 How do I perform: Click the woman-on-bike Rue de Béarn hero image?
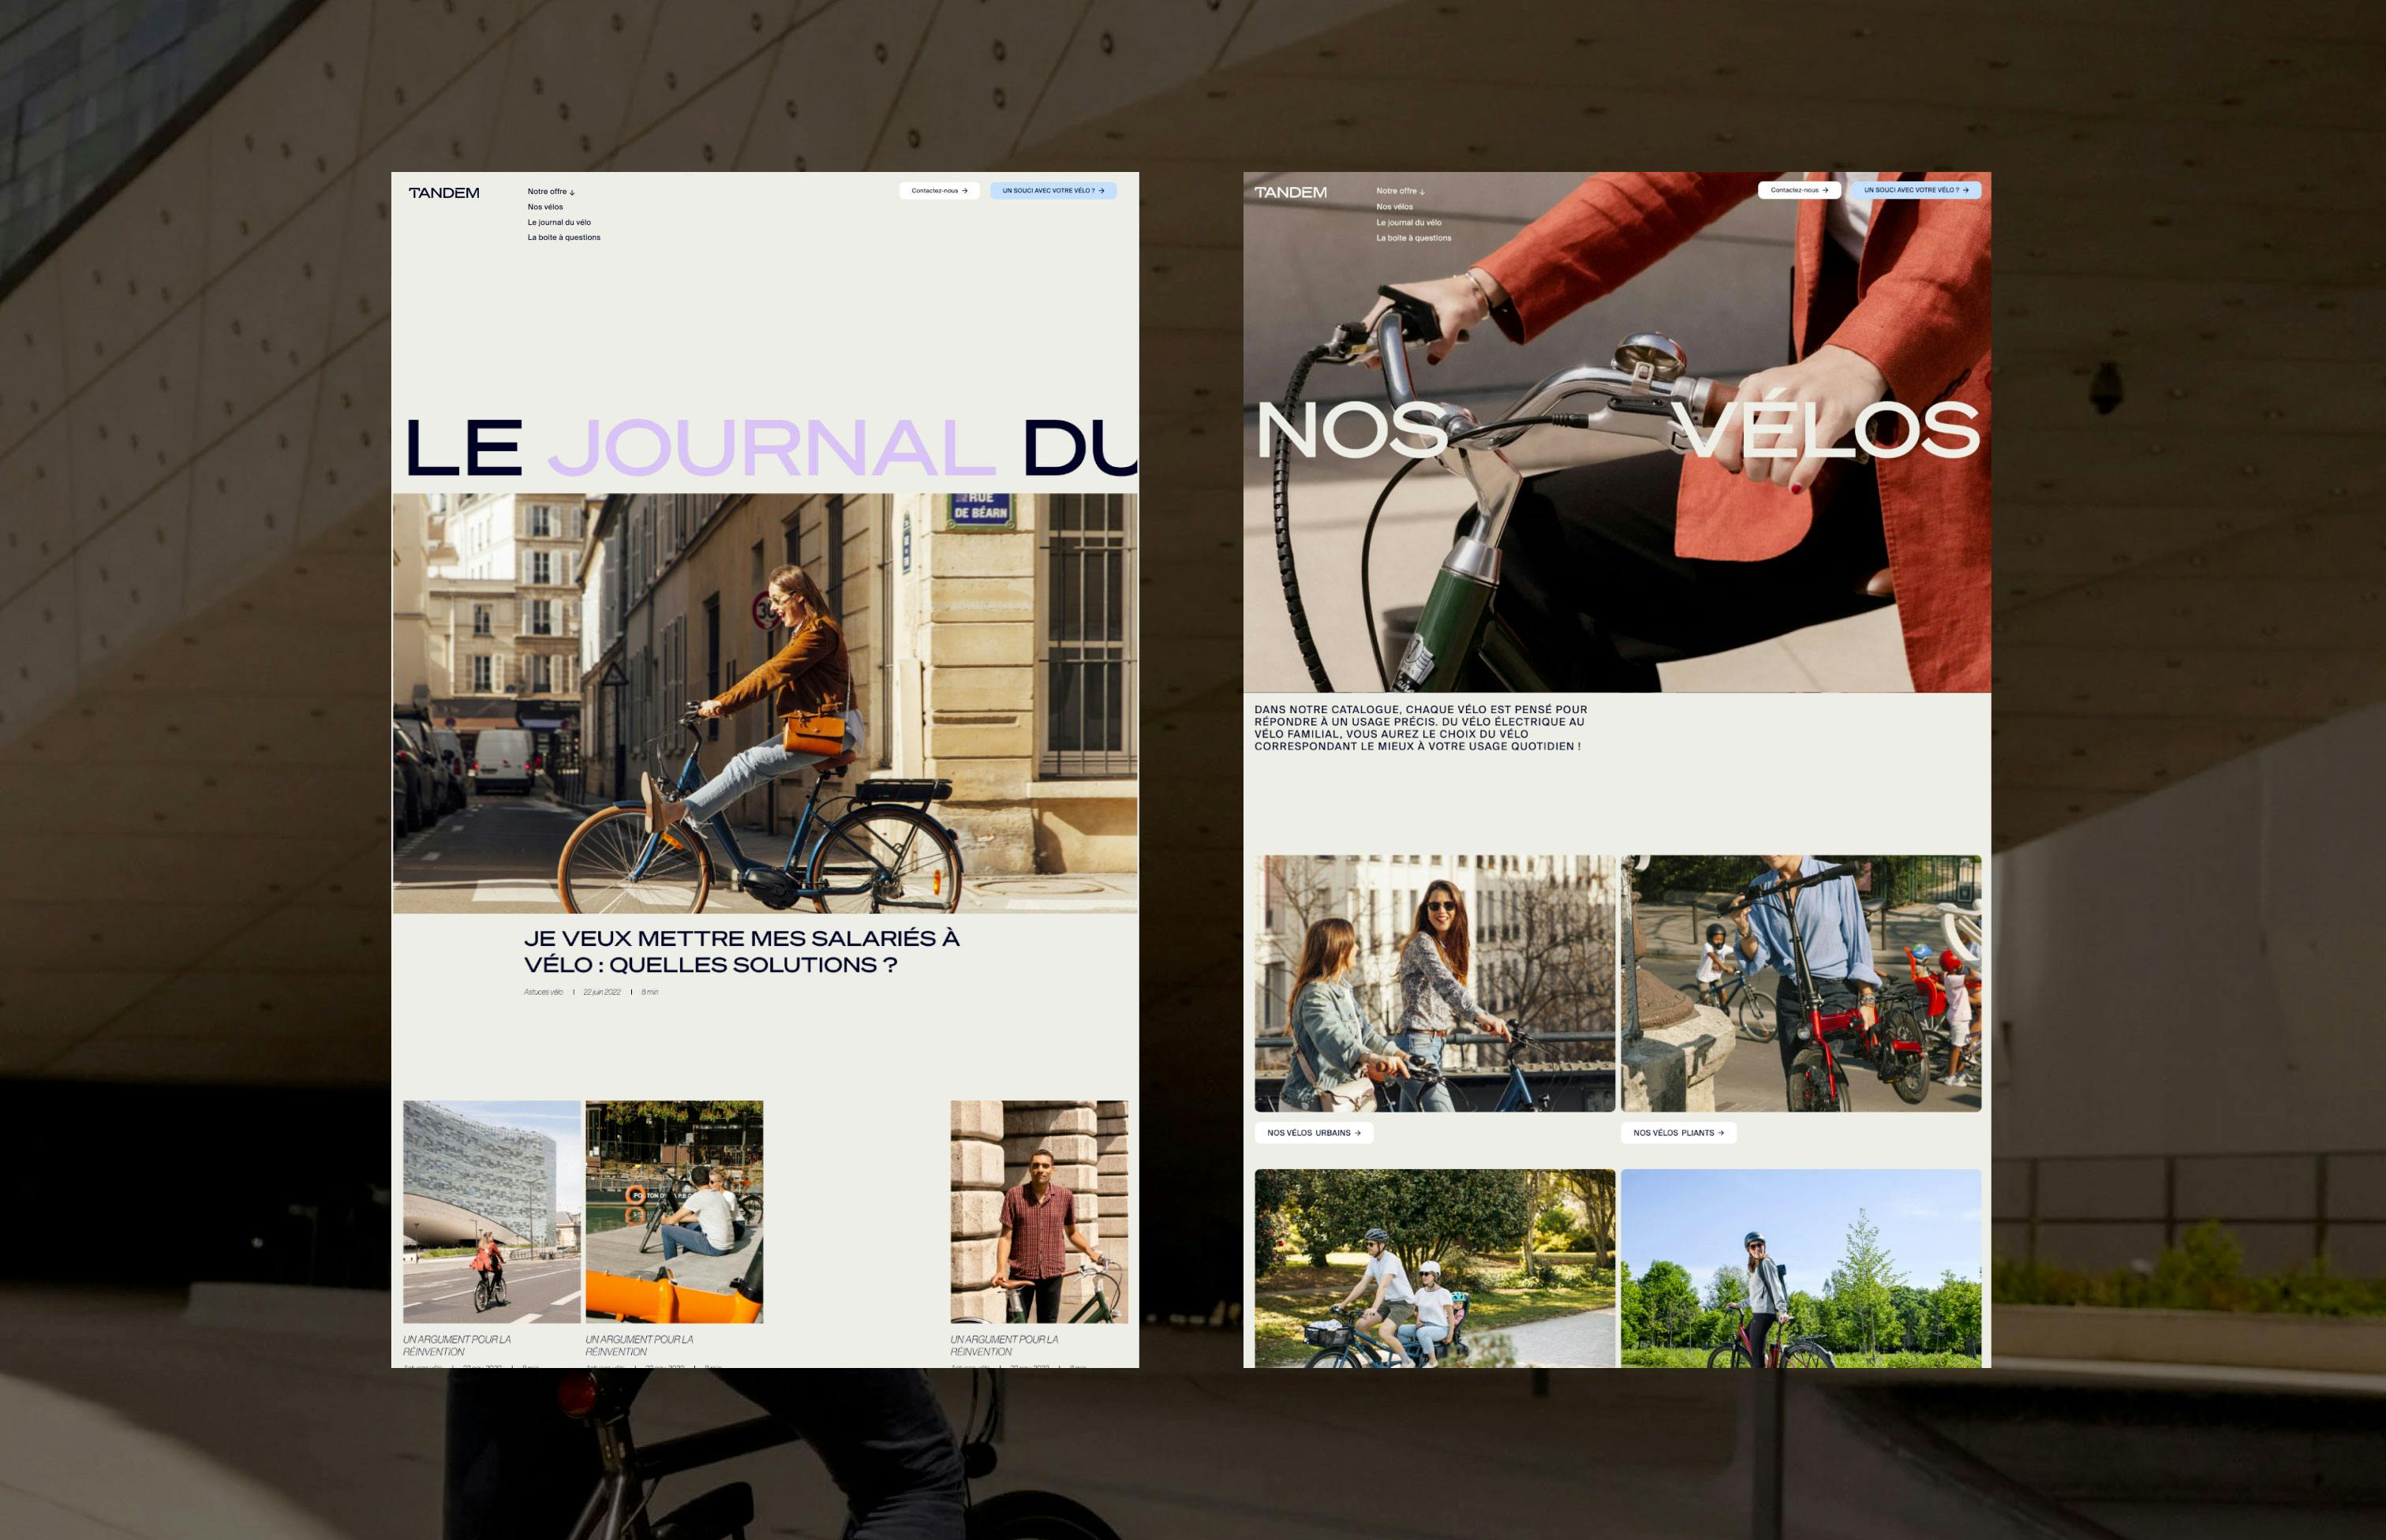coord(765,703)
